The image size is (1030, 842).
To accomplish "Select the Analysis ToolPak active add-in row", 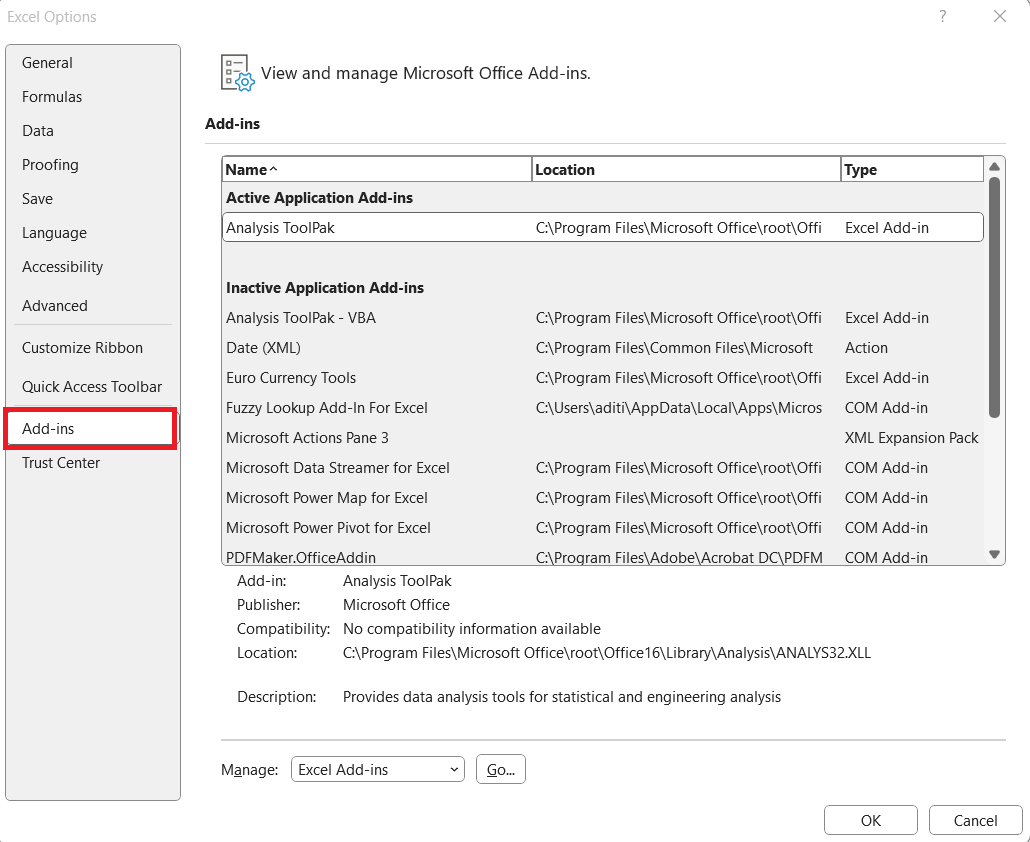I will pos(602,227).
